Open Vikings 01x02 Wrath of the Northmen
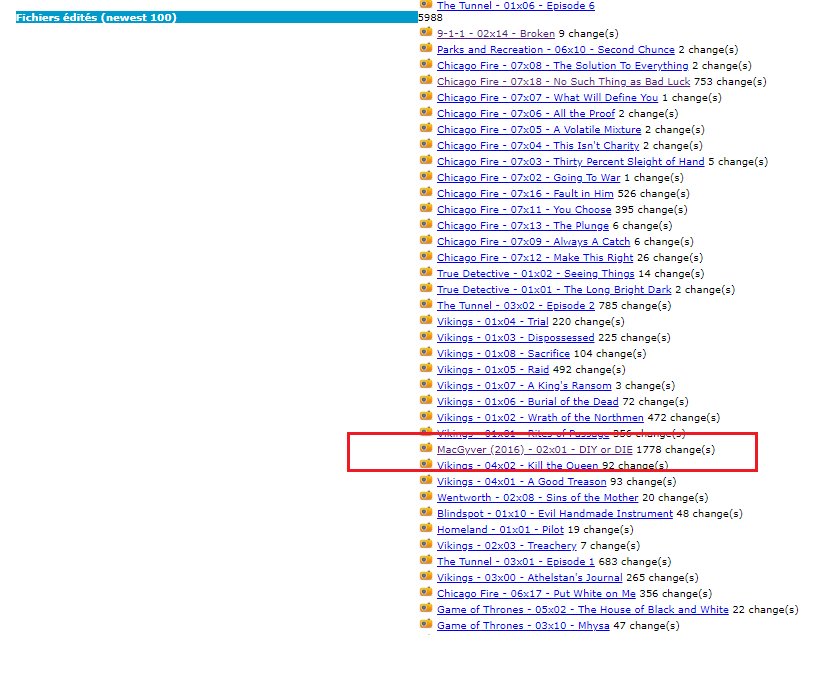Image resolution: width=815 pixels, height=690 pixels. coord(540,418)
